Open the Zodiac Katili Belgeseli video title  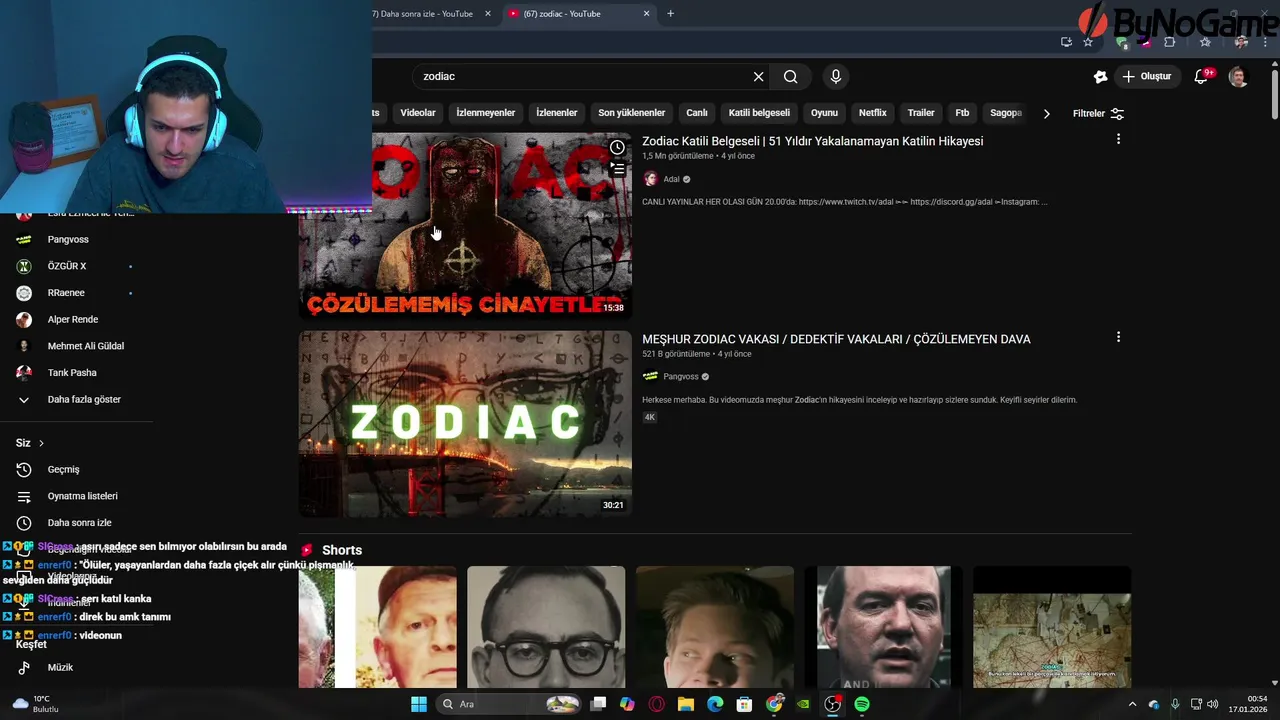click(812, 141)
